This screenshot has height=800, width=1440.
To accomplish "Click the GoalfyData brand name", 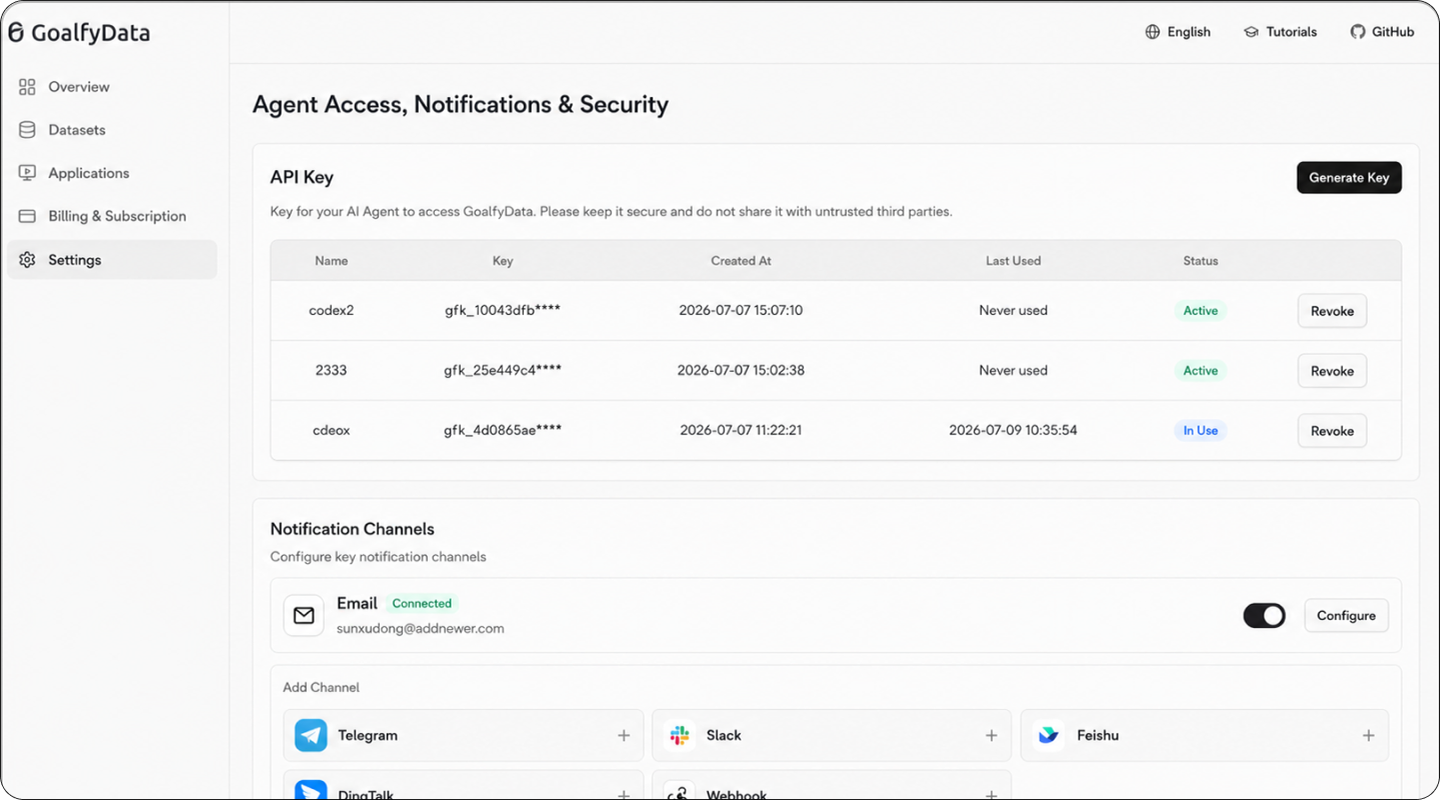I will (90, 33).
